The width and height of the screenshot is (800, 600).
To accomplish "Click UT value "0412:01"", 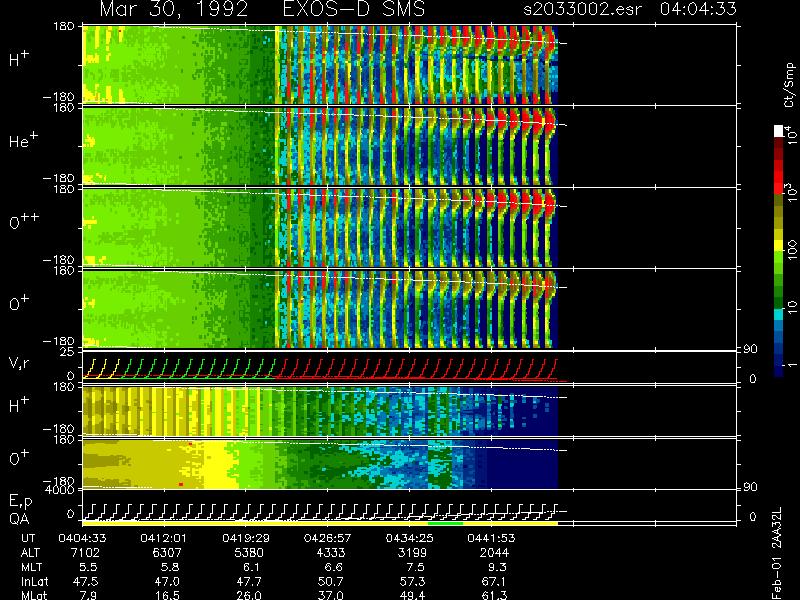I will point(164,538).
